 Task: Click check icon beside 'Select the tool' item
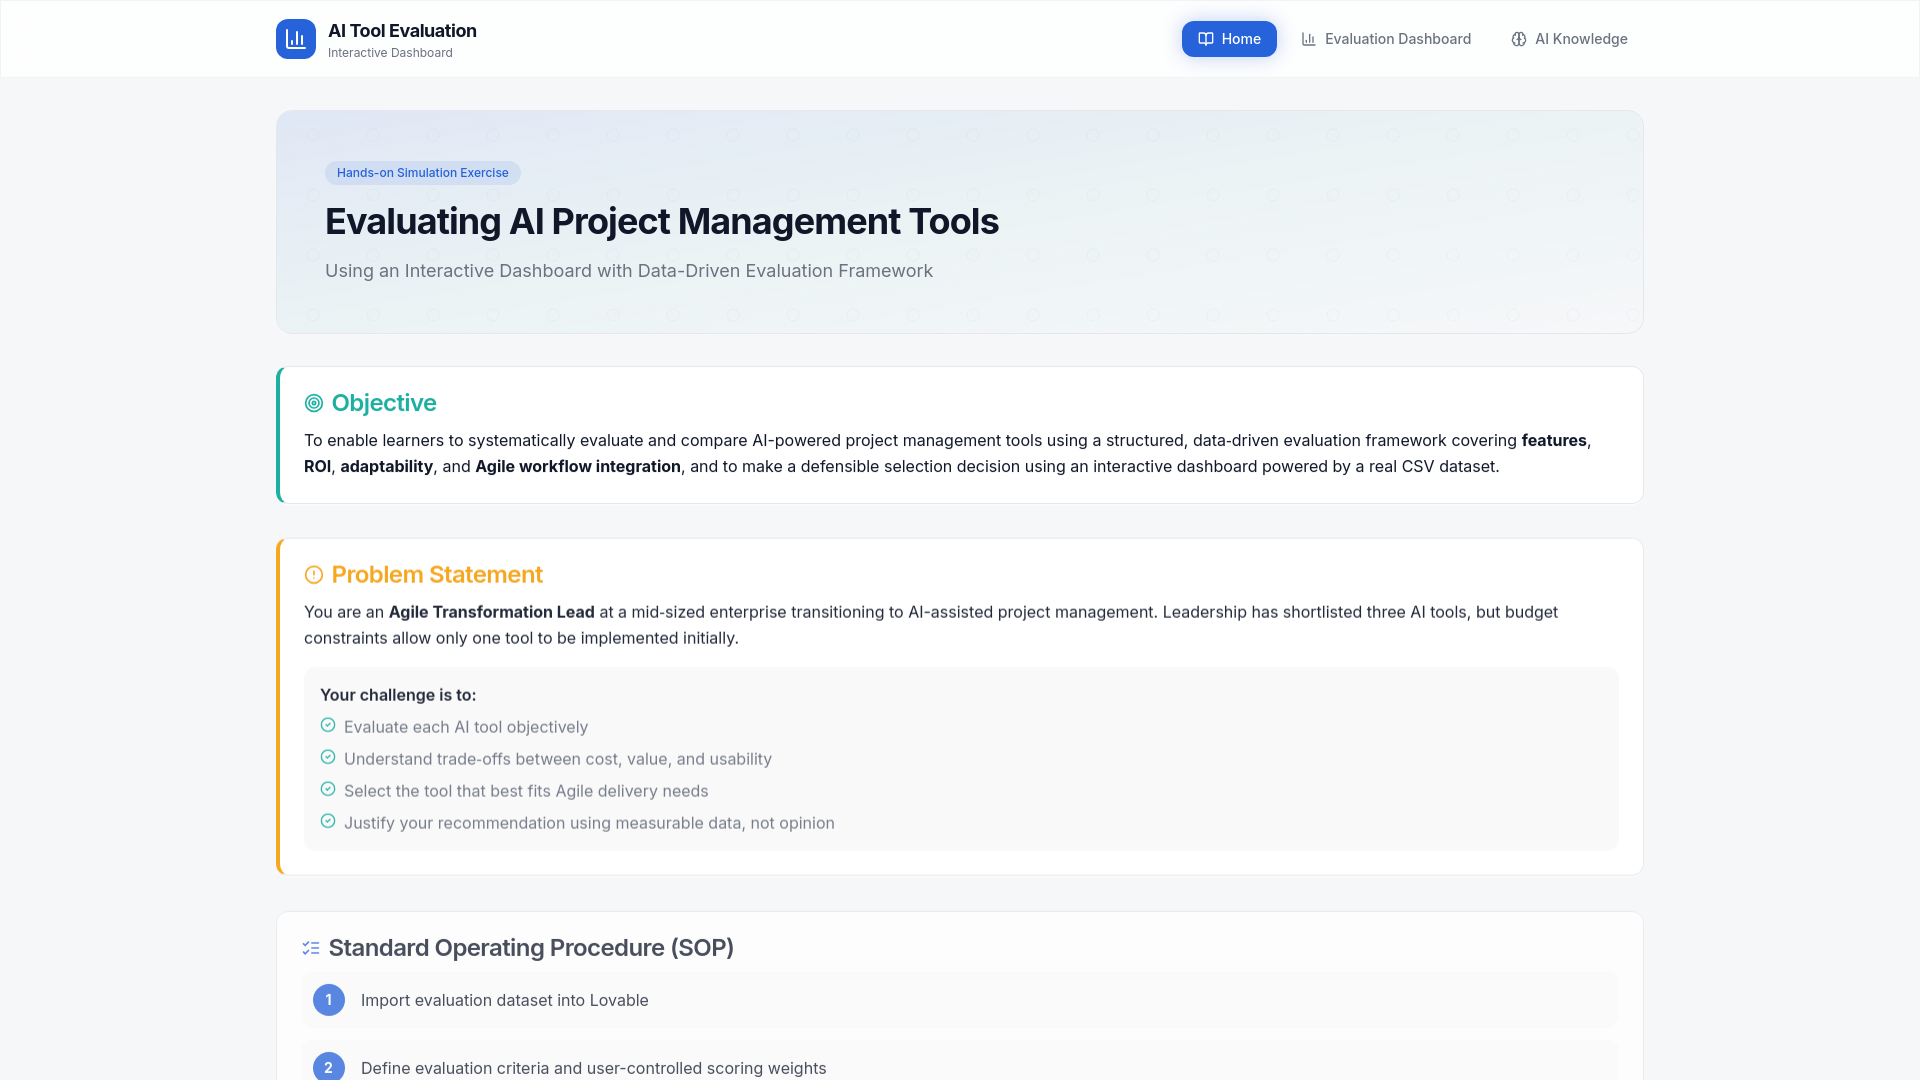[328, 789]
